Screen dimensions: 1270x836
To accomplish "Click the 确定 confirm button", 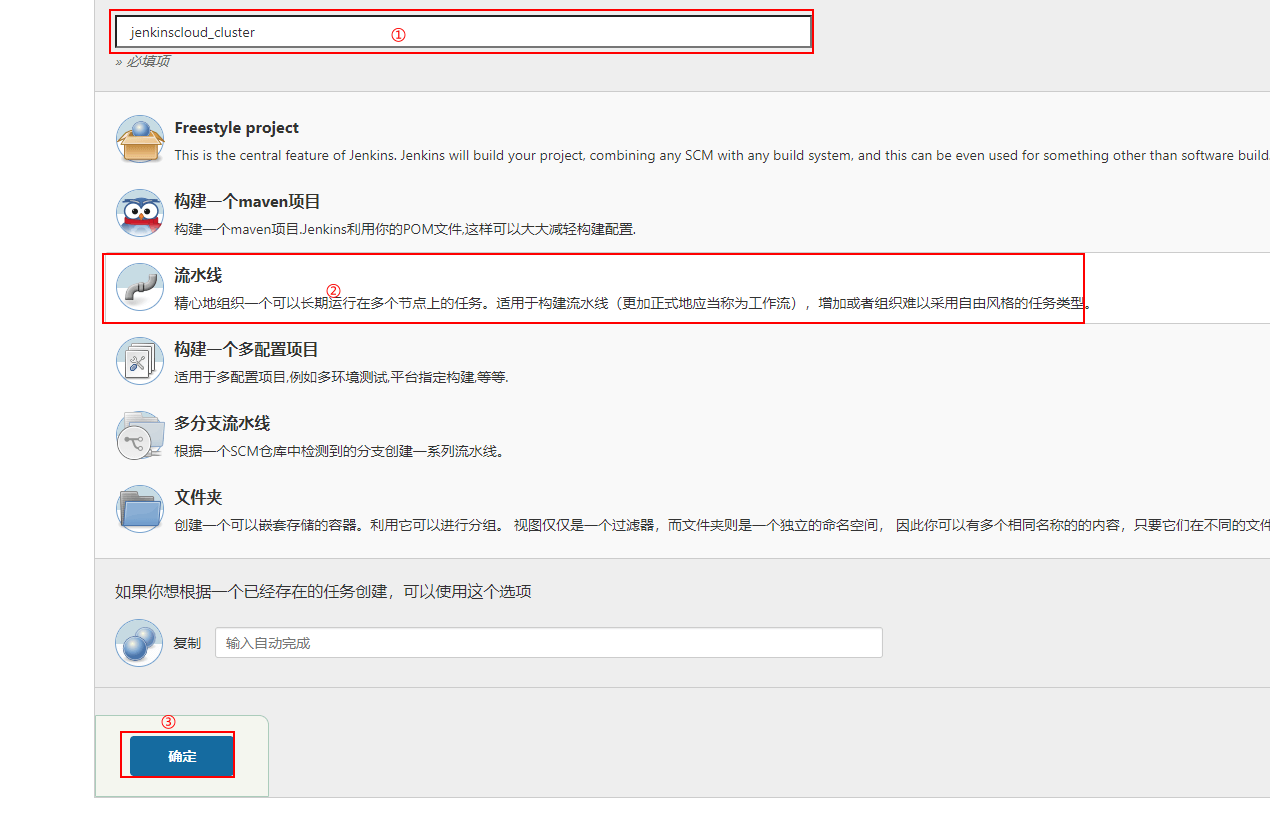I will pyautogui.click(x=182, y=756).
